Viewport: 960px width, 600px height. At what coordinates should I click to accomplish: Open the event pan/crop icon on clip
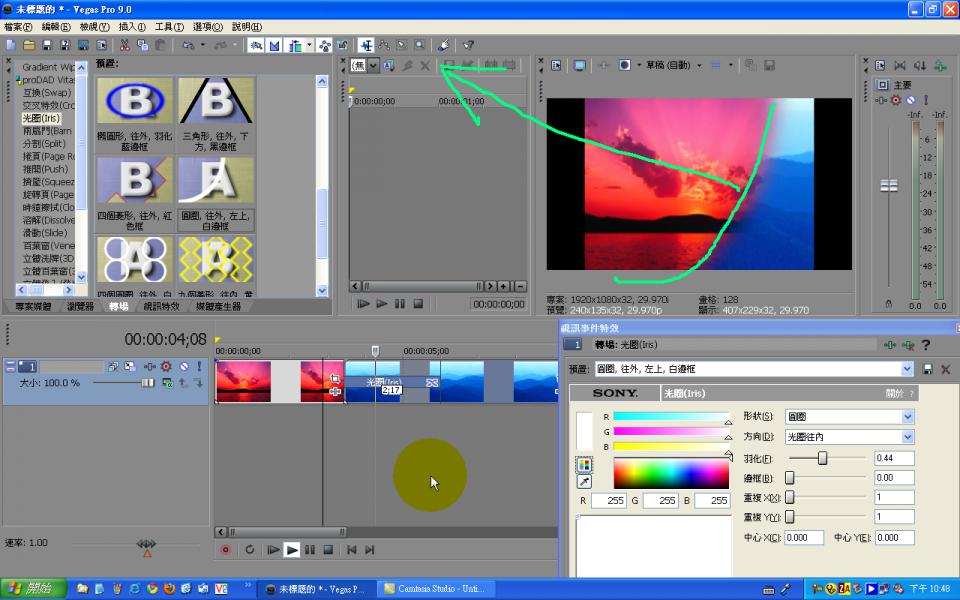pos(334,380)
